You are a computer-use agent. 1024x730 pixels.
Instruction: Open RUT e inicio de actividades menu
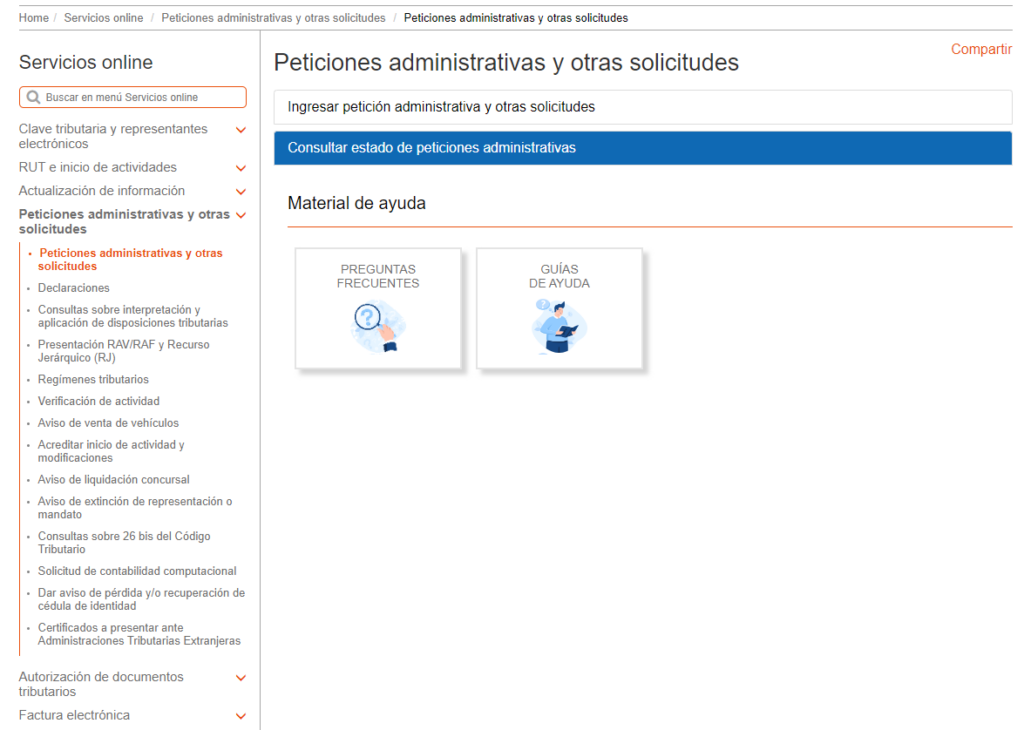point(97,167)
